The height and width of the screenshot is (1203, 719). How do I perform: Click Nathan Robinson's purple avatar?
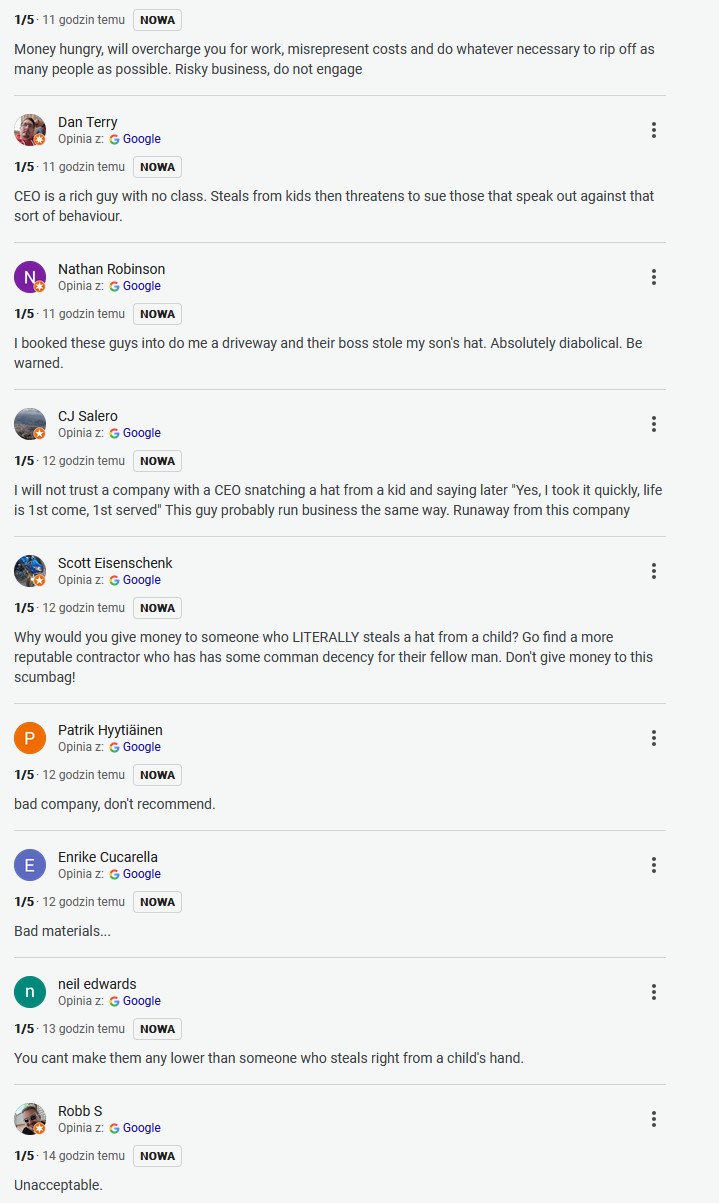point(30,277)
